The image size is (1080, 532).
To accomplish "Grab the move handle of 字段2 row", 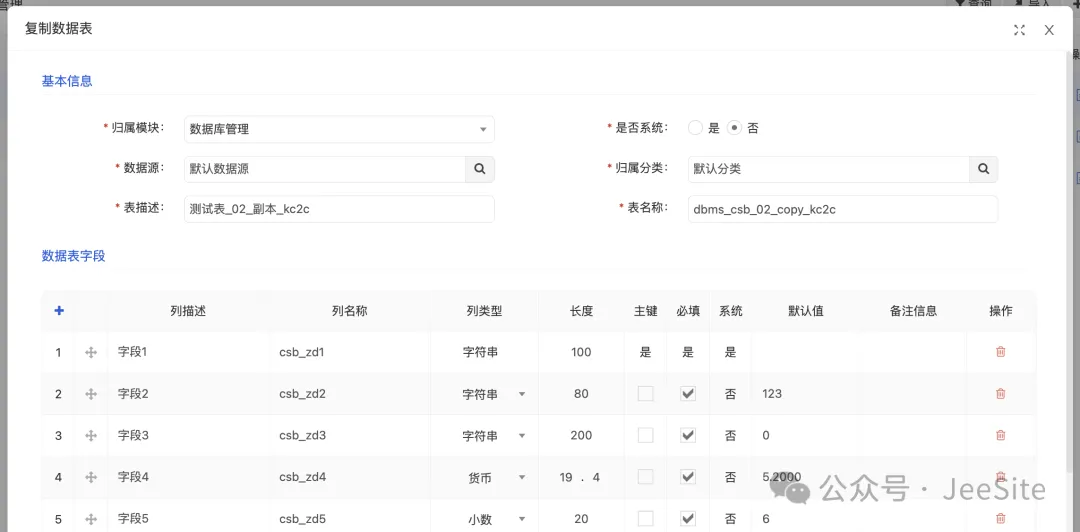I will (x=90, y=394).
